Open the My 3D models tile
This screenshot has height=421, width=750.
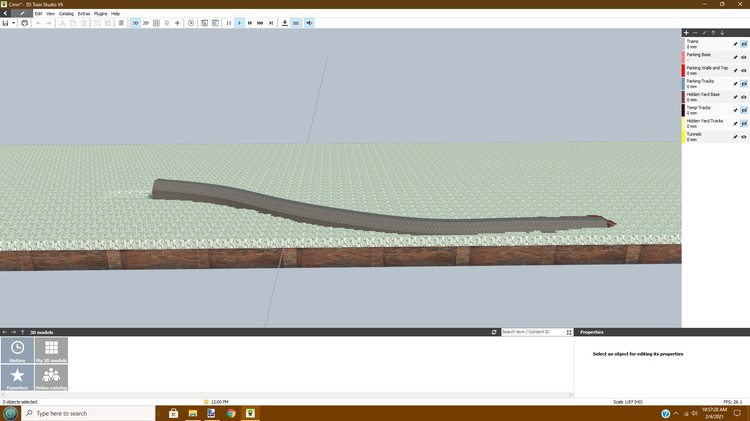[x=51, y=350]
